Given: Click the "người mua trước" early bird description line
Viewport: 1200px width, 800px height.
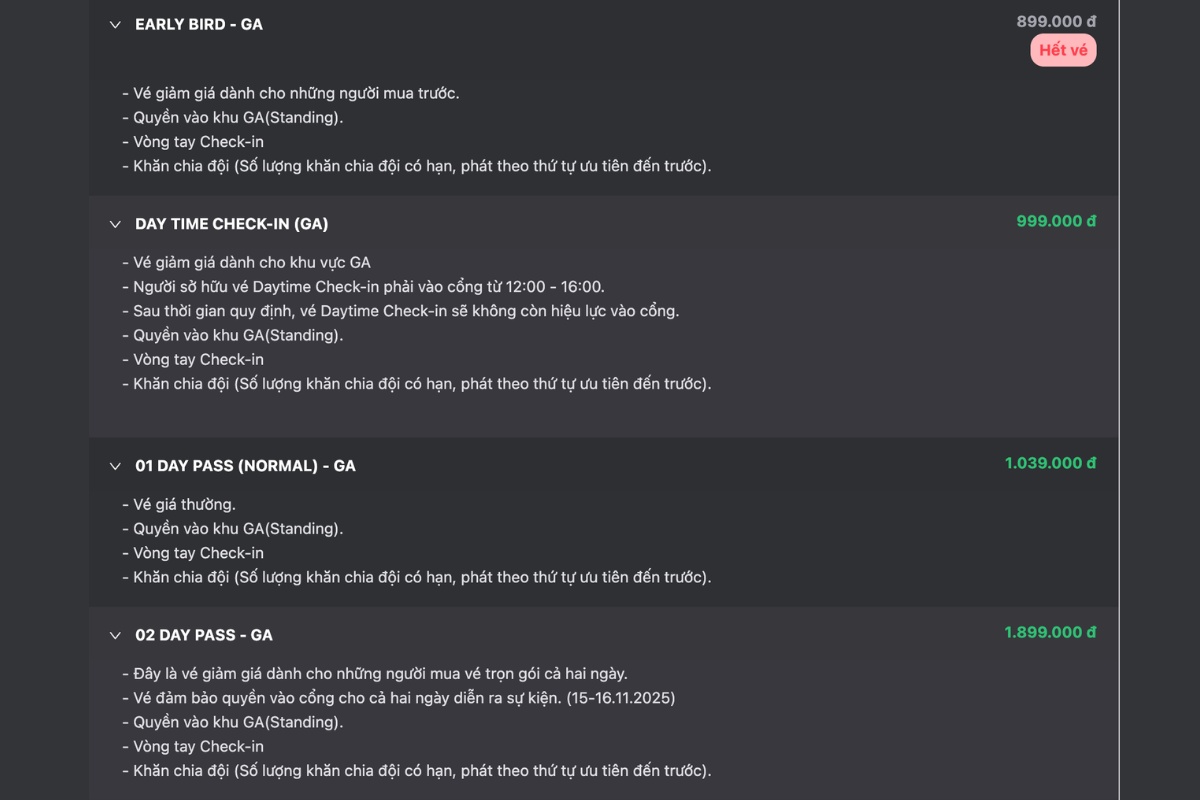Looking at the screenshot, I should [x=291, y=93].
